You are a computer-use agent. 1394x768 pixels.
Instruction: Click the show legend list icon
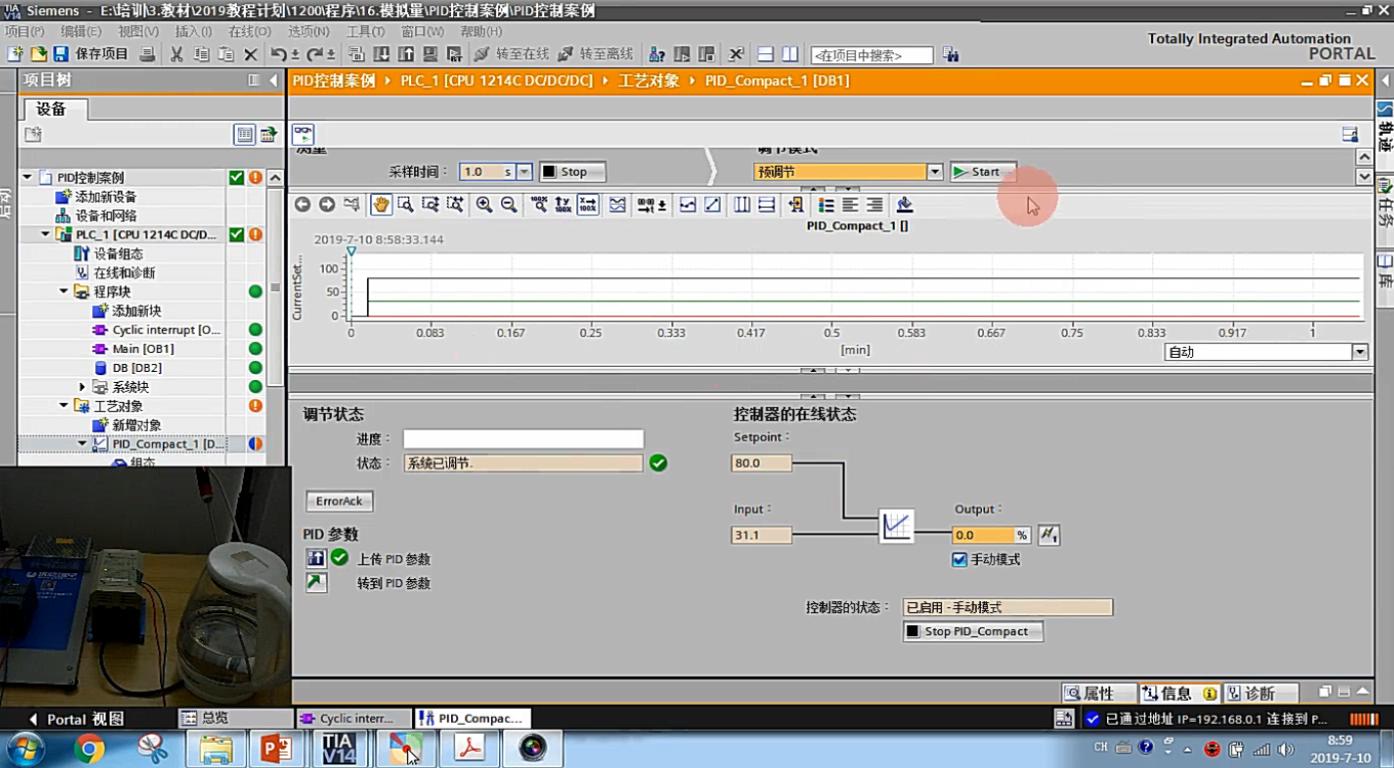click(826, 204)
